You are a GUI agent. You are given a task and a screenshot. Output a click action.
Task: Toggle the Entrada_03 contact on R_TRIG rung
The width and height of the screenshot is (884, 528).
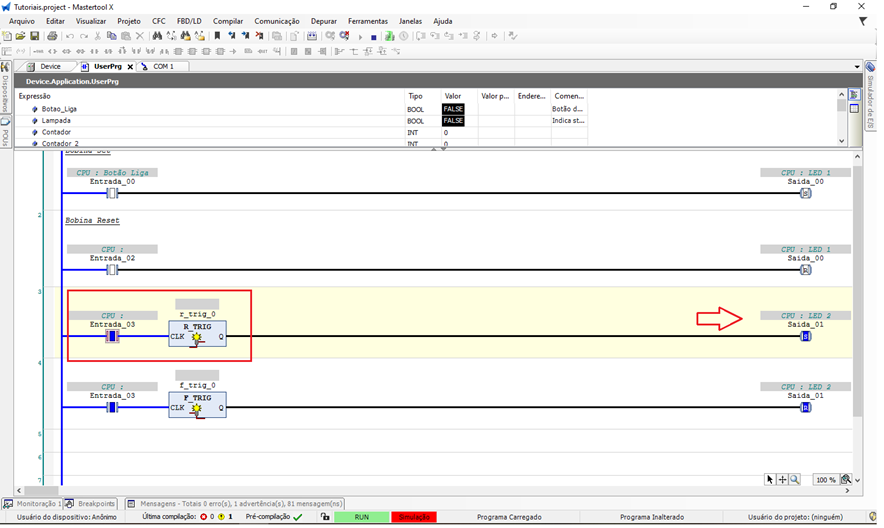pos(112,337)
